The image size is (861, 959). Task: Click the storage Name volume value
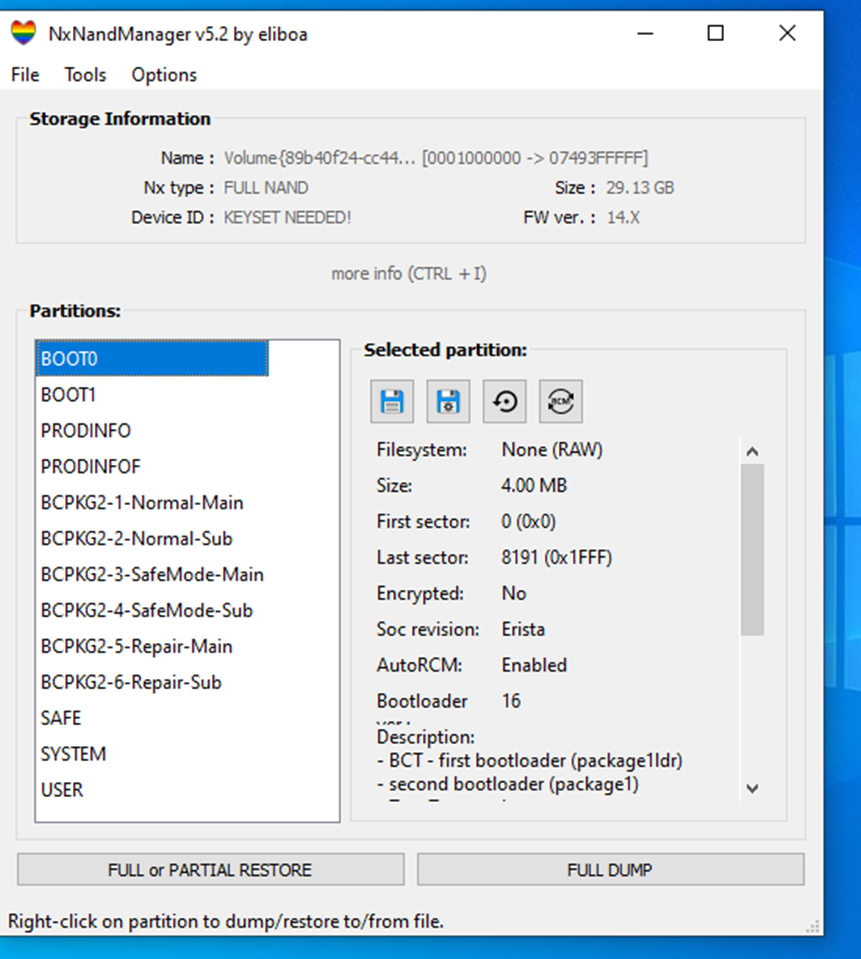[435, 158]
